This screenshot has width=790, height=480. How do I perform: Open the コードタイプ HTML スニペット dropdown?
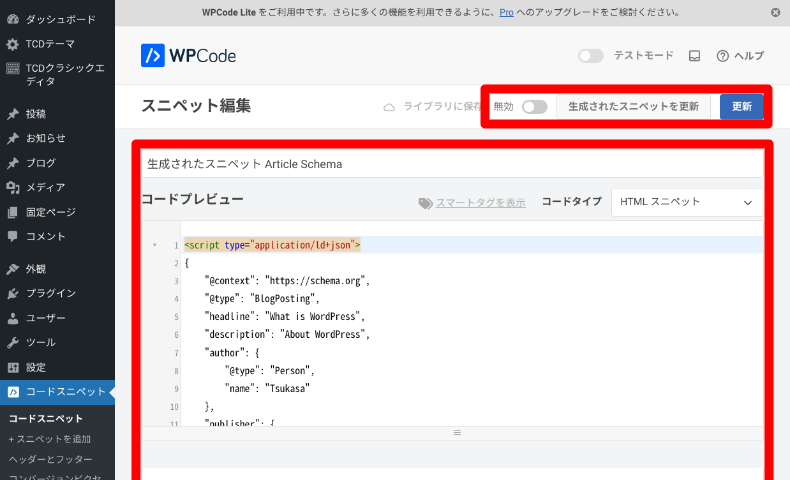click(687, 202)
